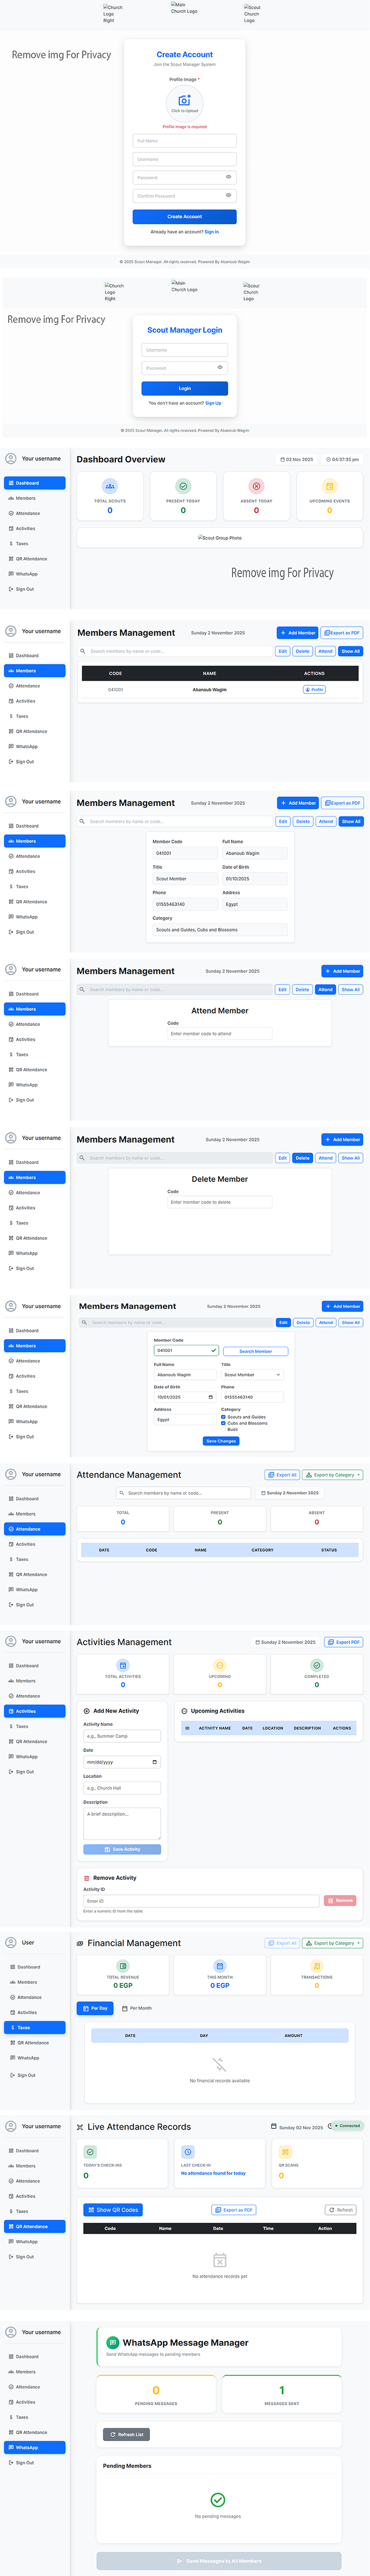Screen dimensions: 370x2576
Task: Click the Total Scouts group icon
Action: point(110,486)
